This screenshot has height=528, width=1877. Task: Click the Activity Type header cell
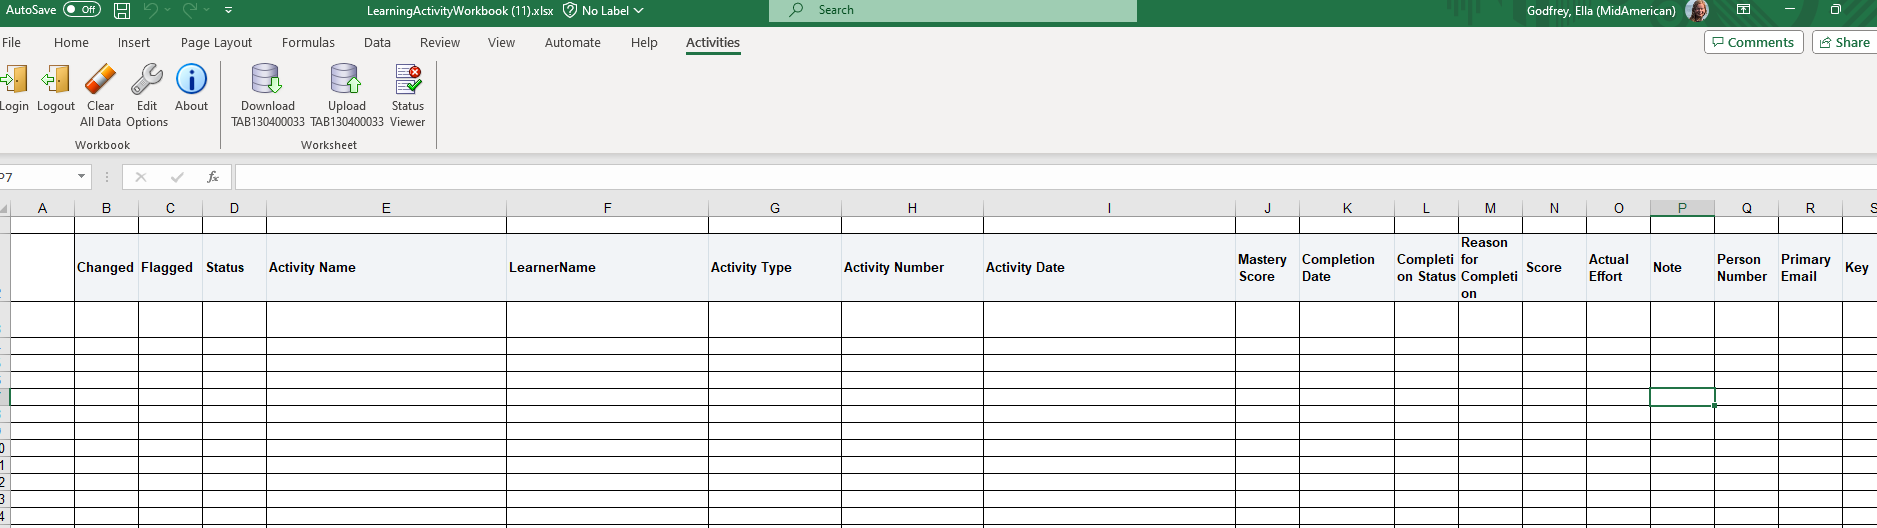coord(775,267)
